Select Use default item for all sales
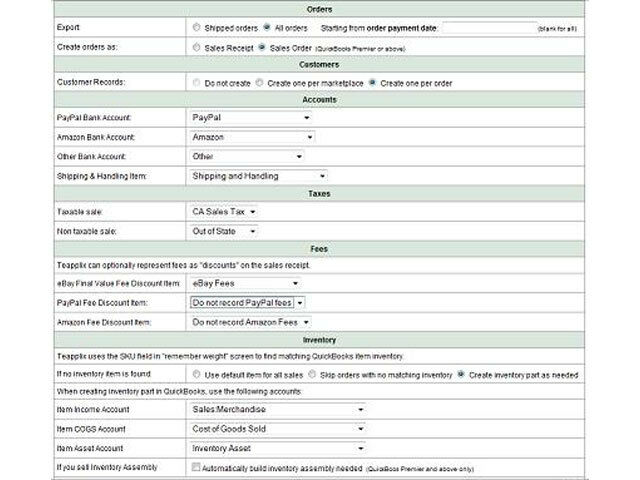This screenshot has width=640, height=480. coord(195,375)
